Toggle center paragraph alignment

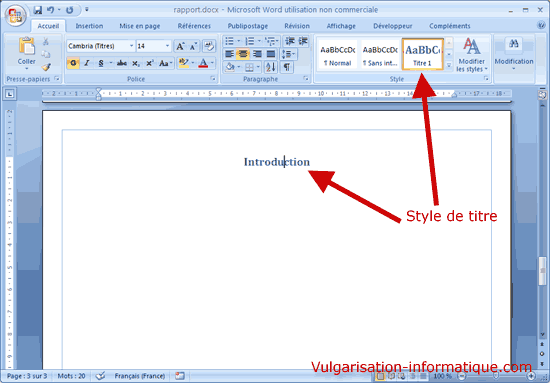point(243,54)
